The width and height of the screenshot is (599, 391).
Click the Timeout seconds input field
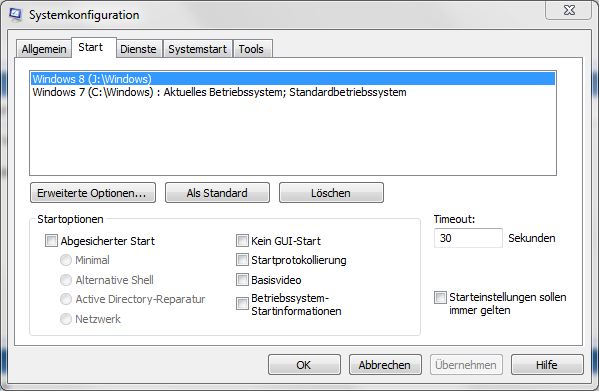point(468,238)
